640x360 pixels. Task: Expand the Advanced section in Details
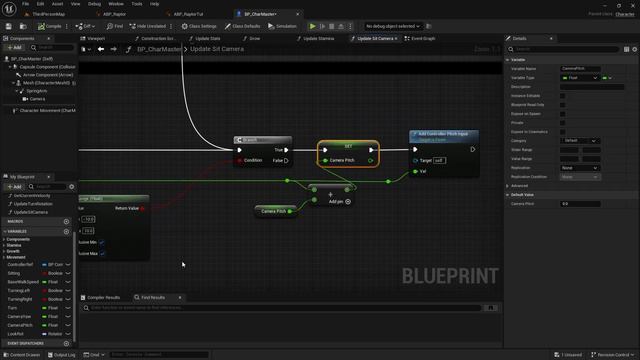tap(507, 186)
